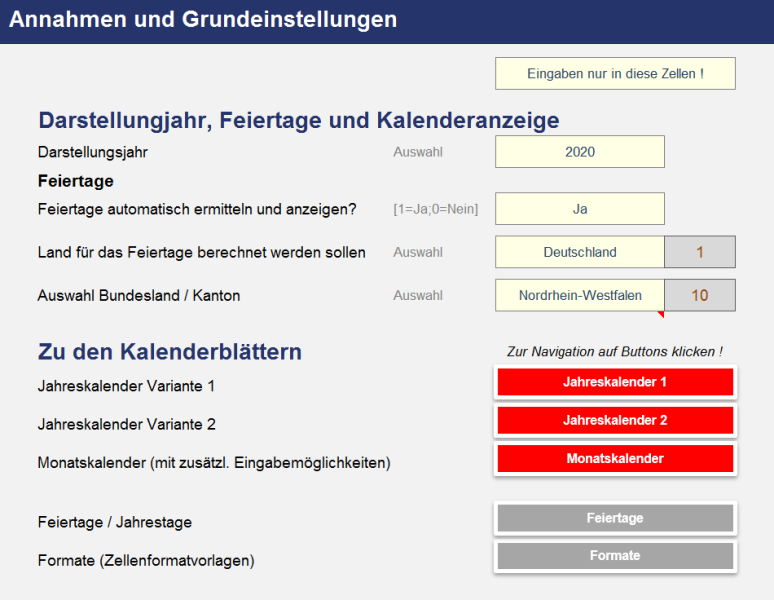Image resolution: width=774 pixels, height=600 pixels.
Task: Click the red comment marker under Nordrhein-Westfalen
Action: 661,314
